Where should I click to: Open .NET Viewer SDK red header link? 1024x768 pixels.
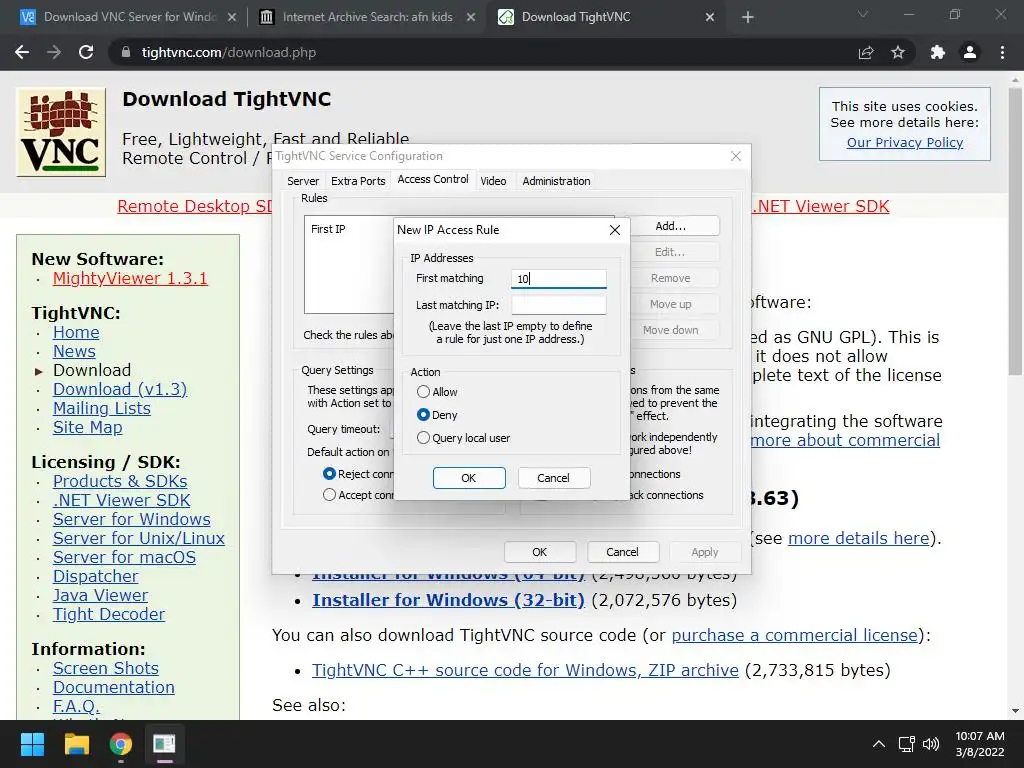click(x=820, y=206)
